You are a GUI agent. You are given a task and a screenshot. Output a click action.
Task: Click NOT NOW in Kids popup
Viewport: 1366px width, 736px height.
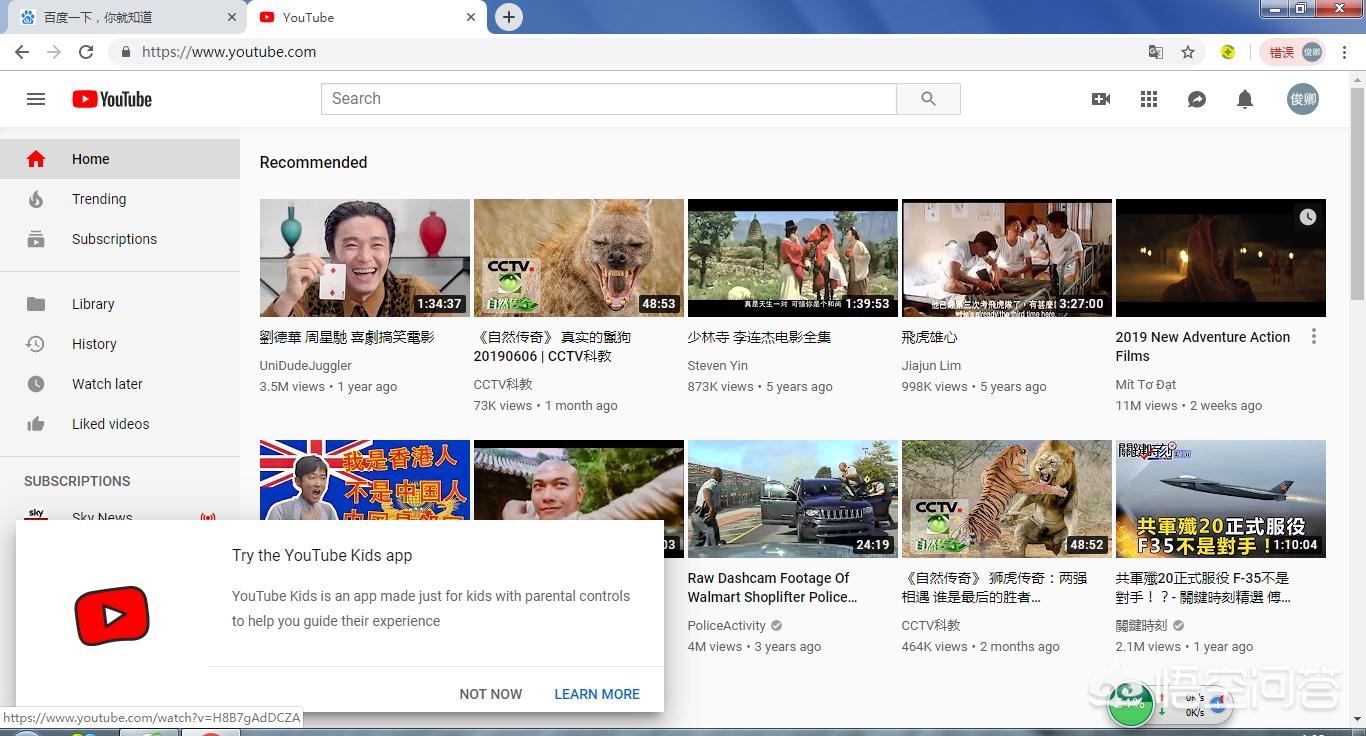tap(491, 694)
